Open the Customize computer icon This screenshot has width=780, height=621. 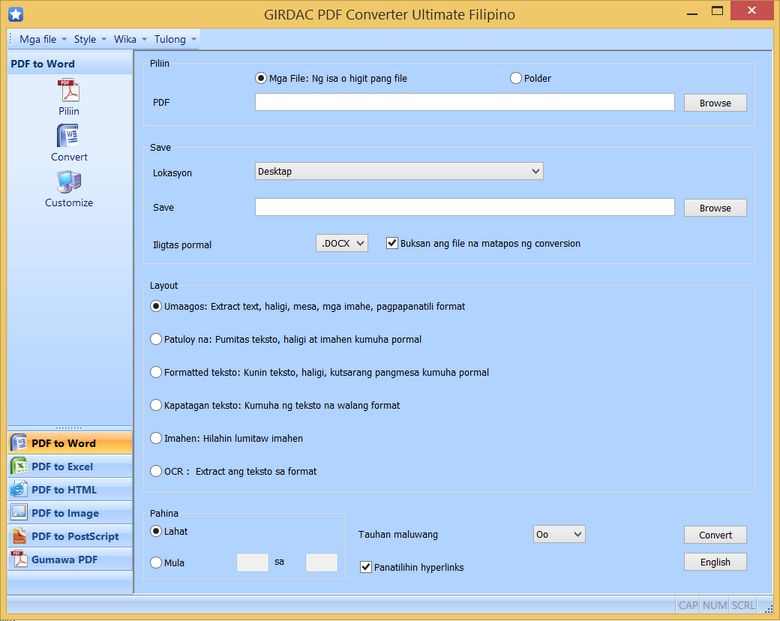[x=69, y=182]
